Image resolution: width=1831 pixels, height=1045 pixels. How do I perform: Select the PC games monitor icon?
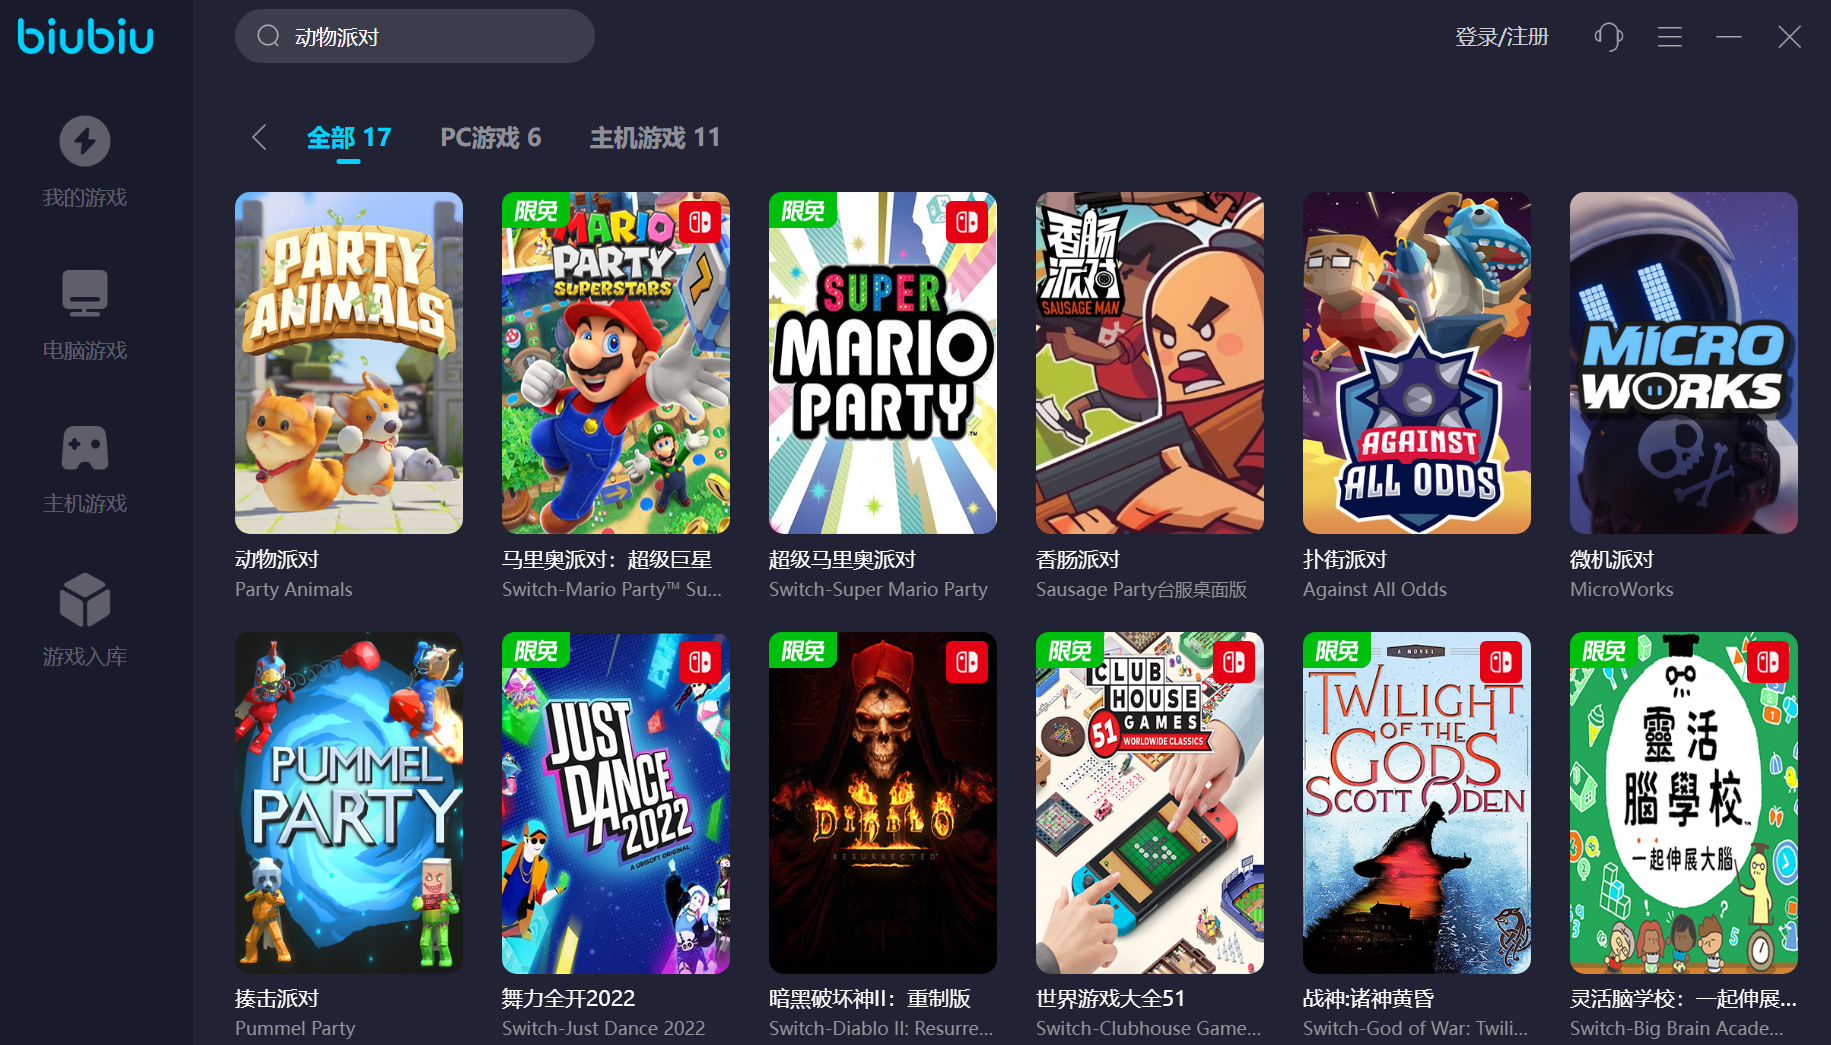coord(85,293)
